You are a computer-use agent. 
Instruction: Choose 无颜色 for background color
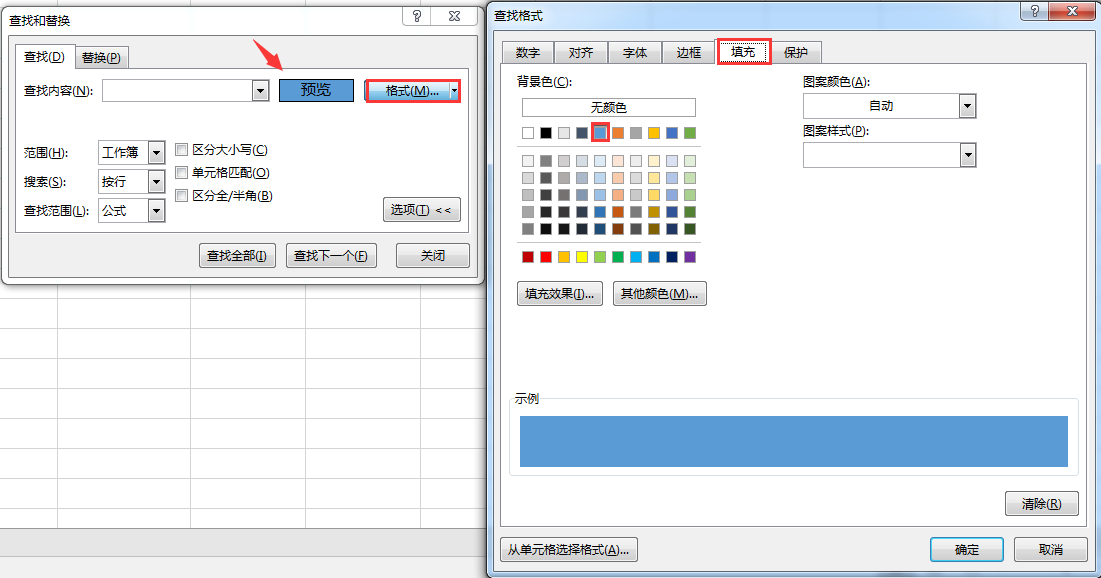click(x=609, y=107)
